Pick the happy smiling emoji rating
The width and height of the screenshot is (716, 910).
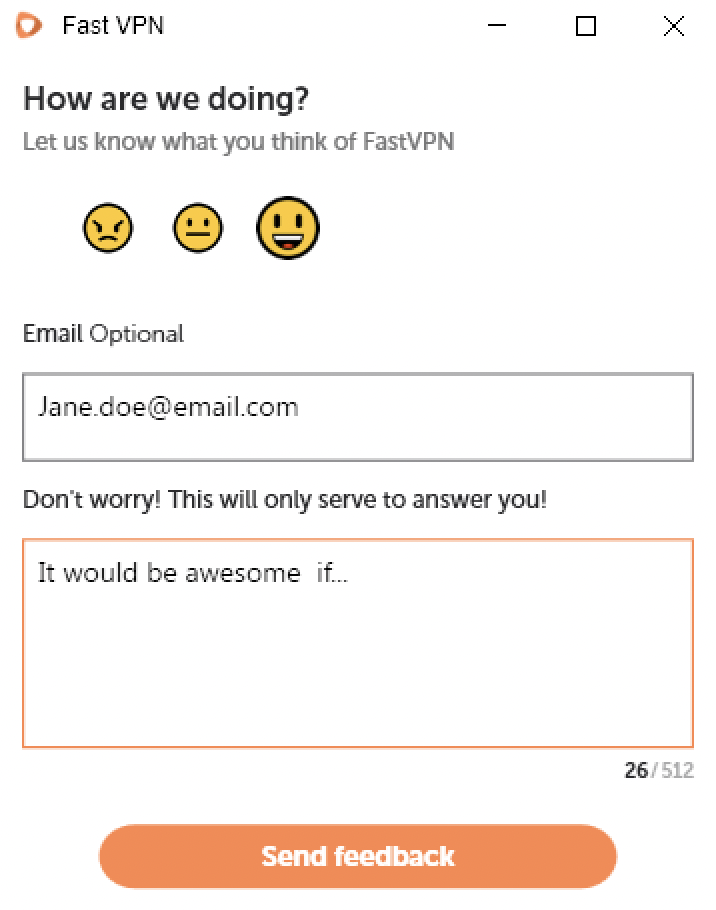coord(288,228)
